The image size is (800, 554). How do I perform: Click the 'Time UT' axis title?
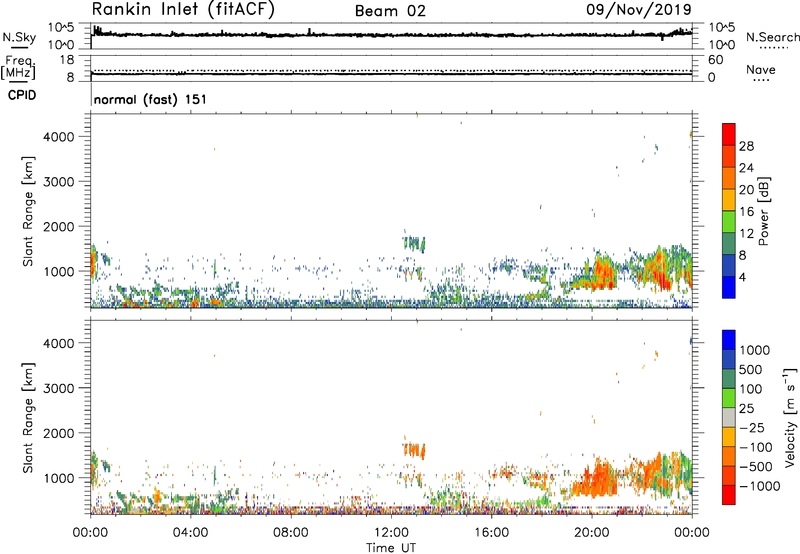391,548
